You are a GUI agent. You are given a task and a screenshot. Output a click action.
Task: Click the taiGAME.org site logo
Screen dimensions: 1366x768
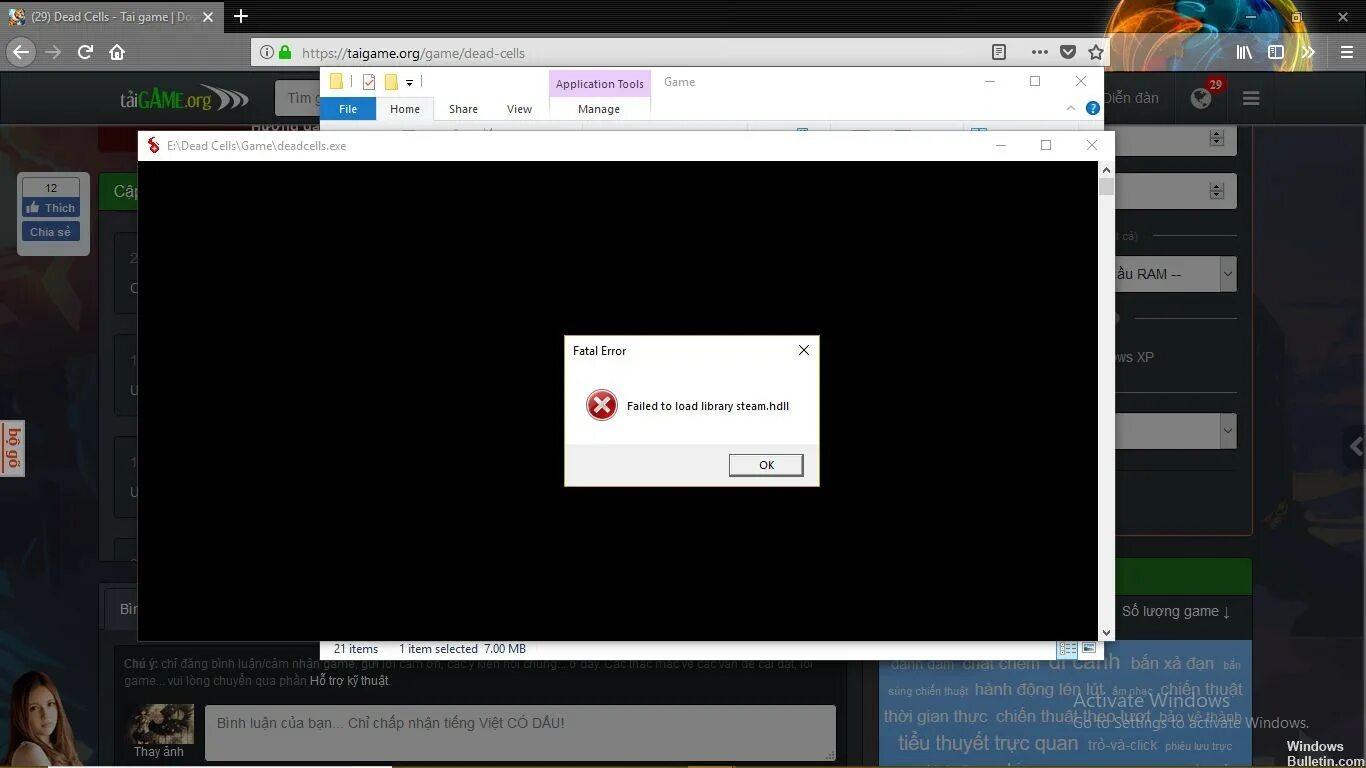(183, 98)
